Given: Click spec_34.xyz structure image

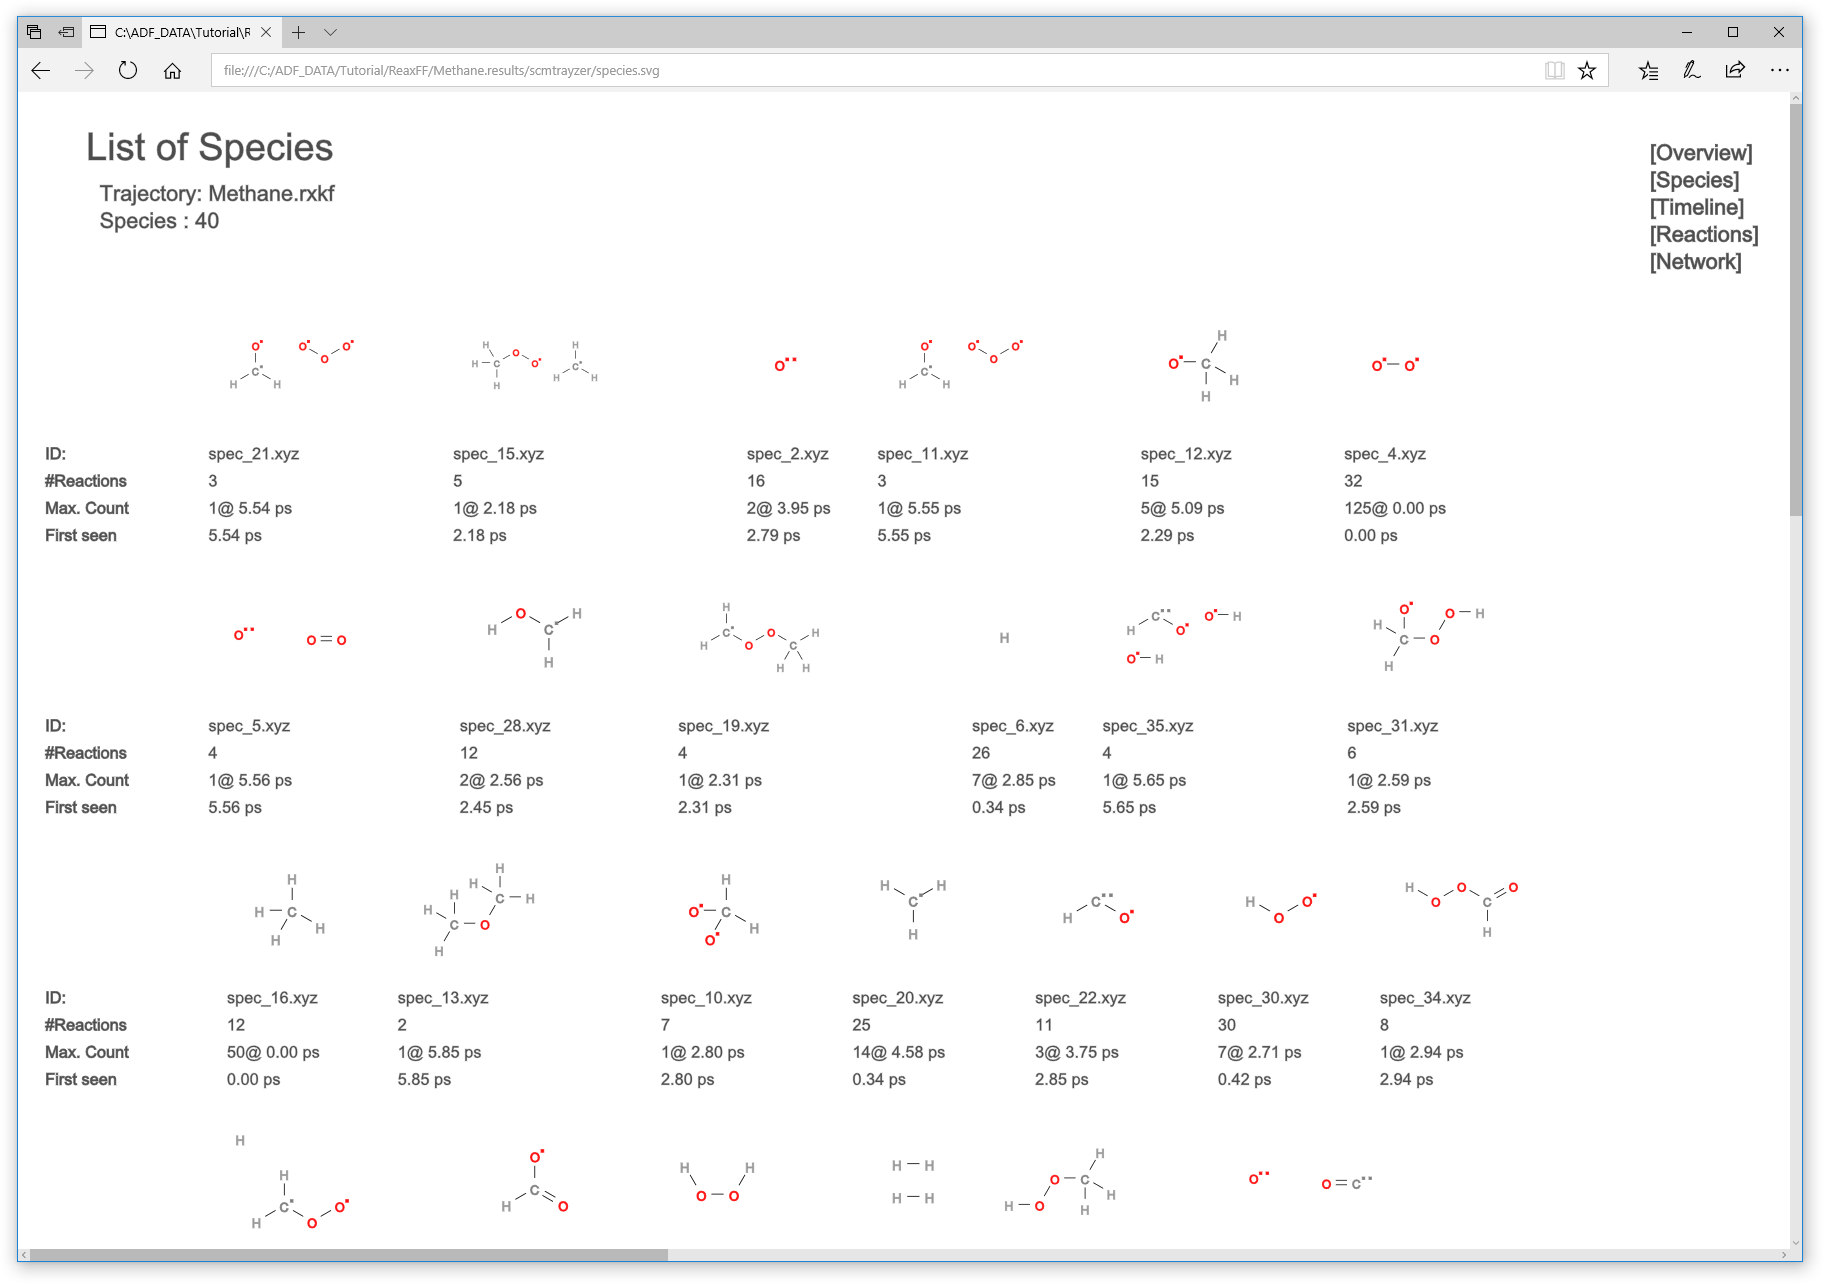Looking at the screenshot, I should click(1461, 909).
